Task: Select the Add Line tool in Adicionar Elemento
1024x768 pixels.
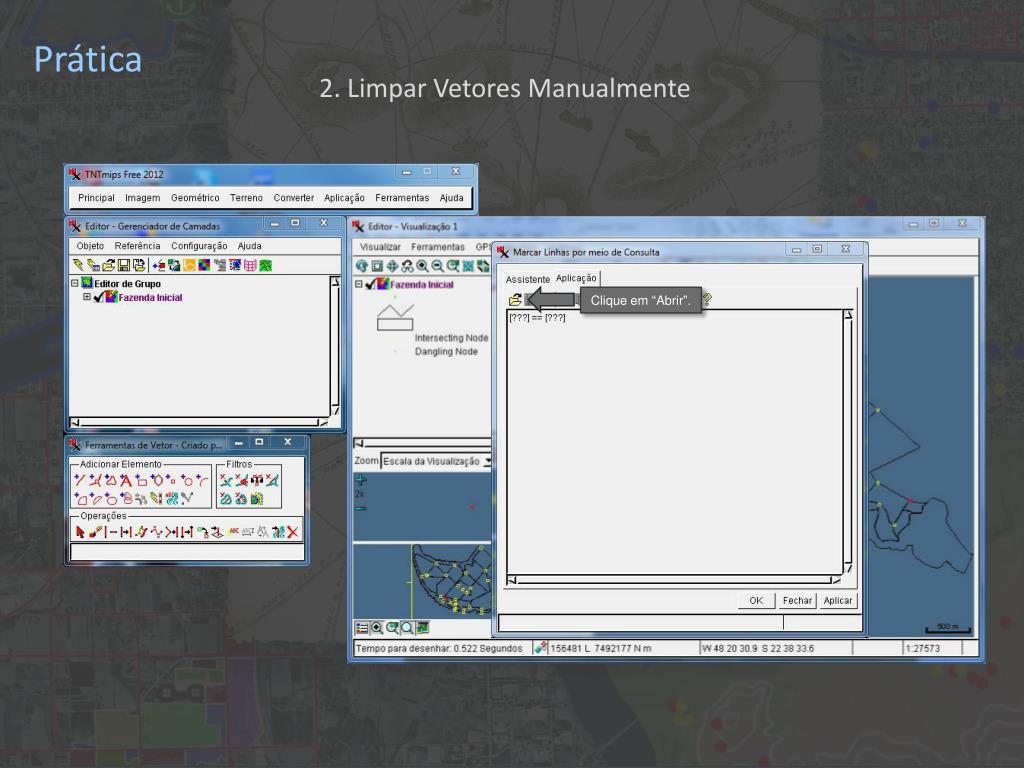Action: 80,480
